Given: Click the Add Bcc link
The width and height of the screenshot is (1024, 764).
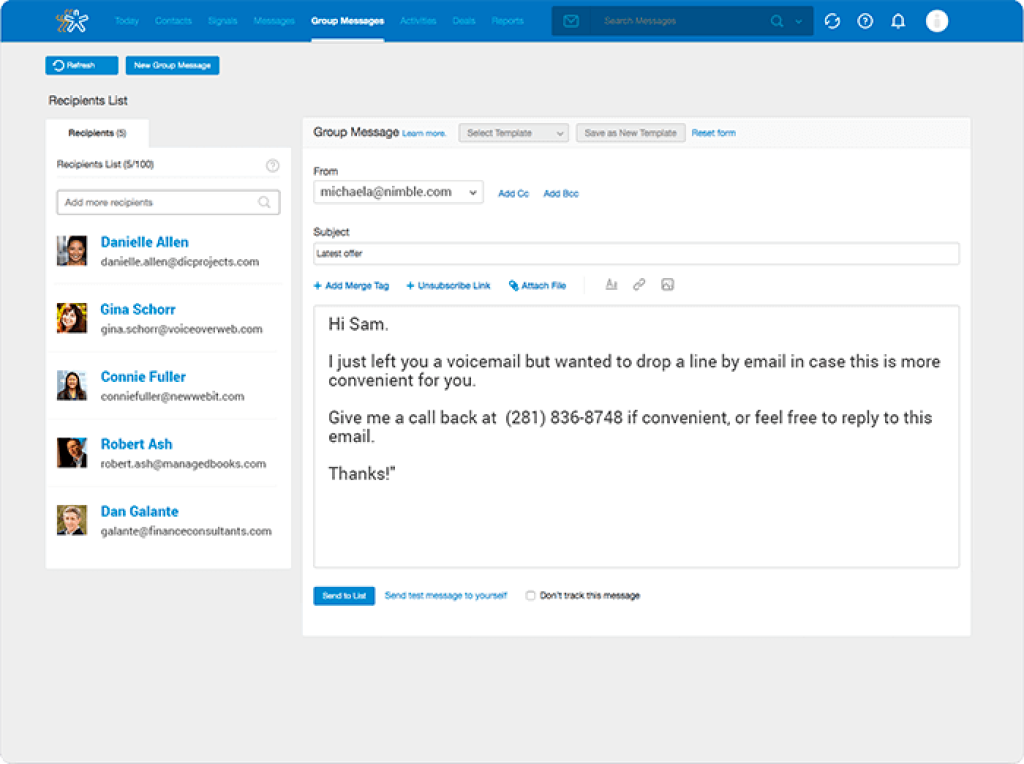Looking at the screenshot, I should tap(561, 194).
